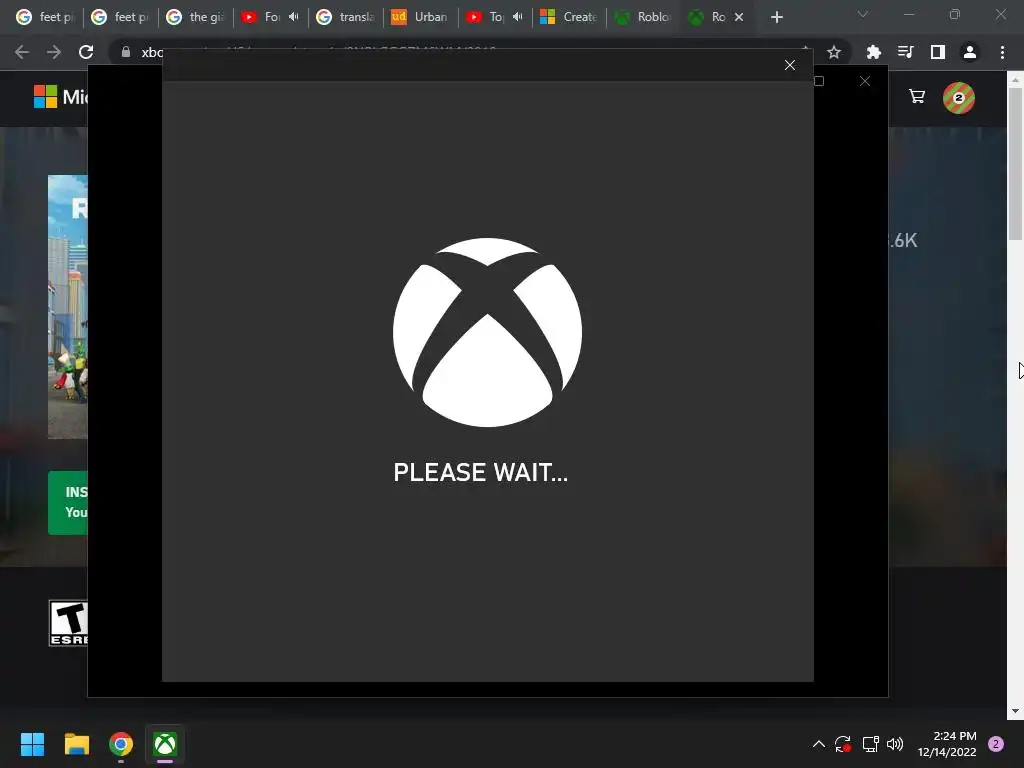
Task: Open a new Chrome tab
Action: (776, 17)
